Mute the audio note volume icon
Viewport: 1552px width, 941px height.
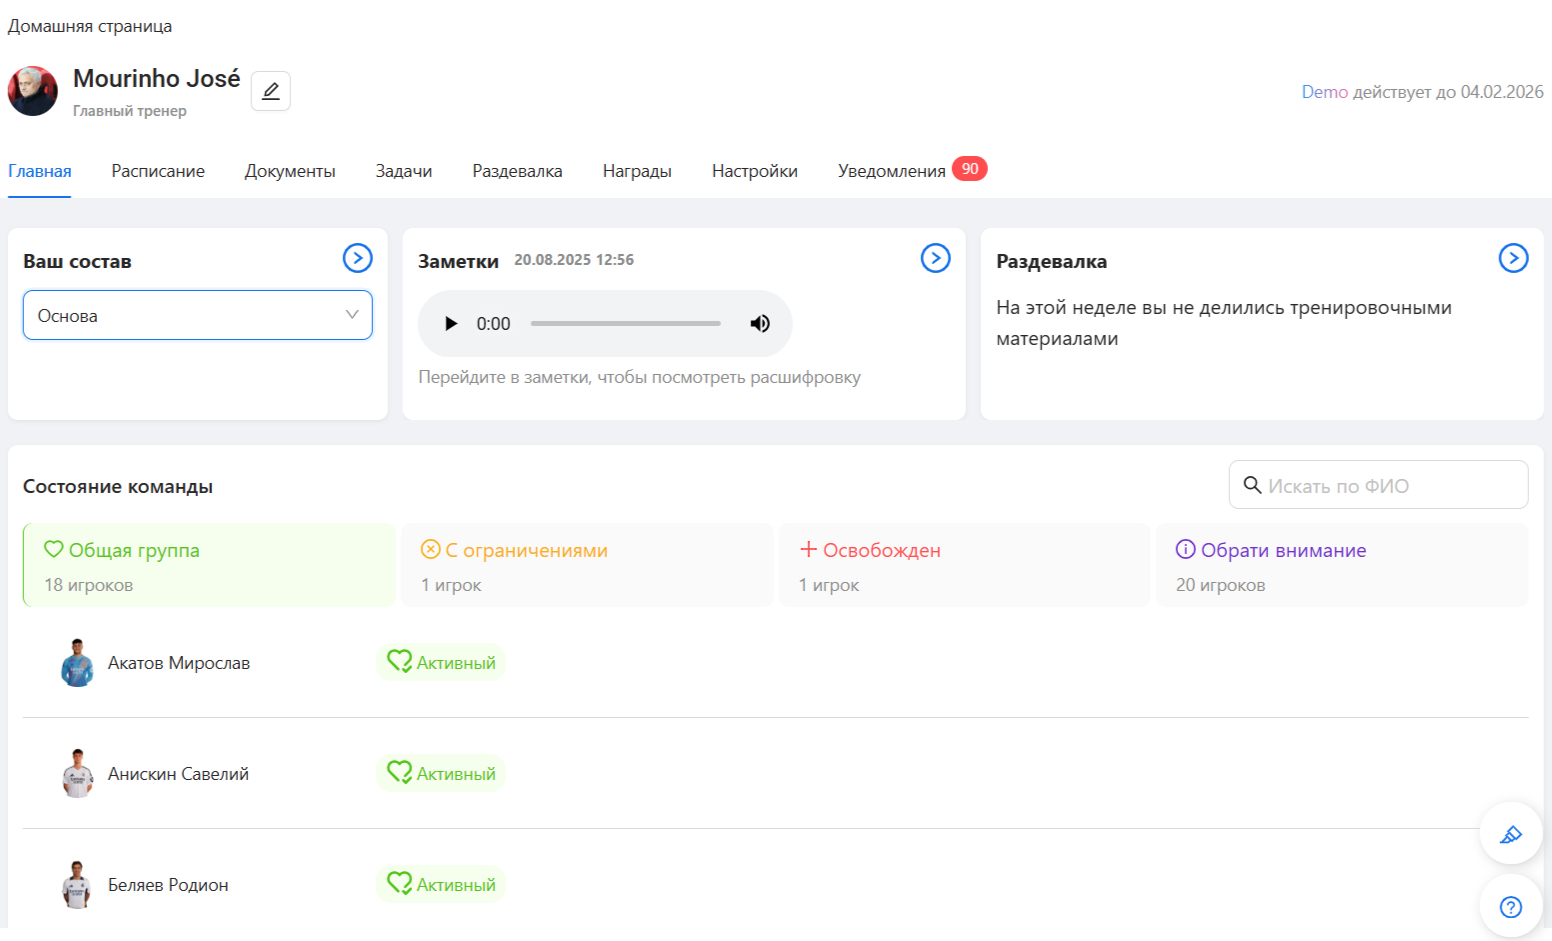click(x=760, y=323)
